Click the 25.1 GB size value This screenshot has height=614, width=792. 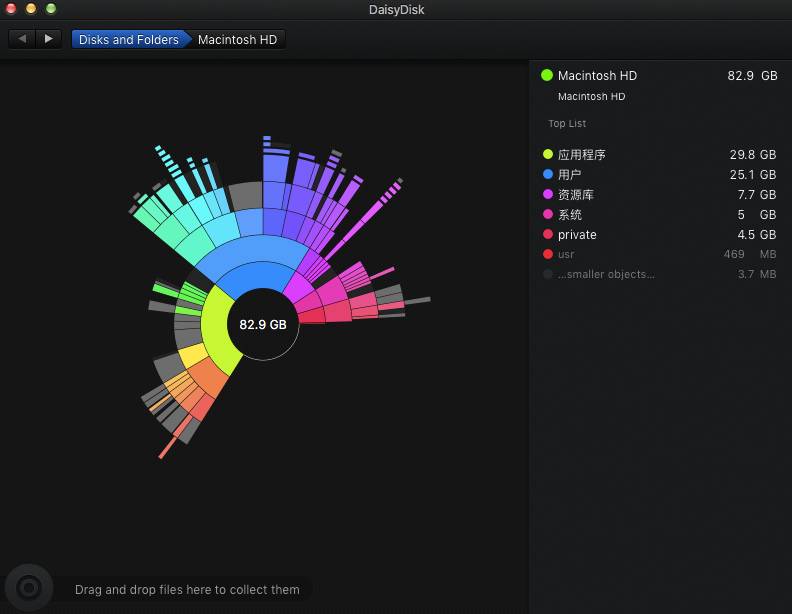pyautogui.click(x=752, y=175)
